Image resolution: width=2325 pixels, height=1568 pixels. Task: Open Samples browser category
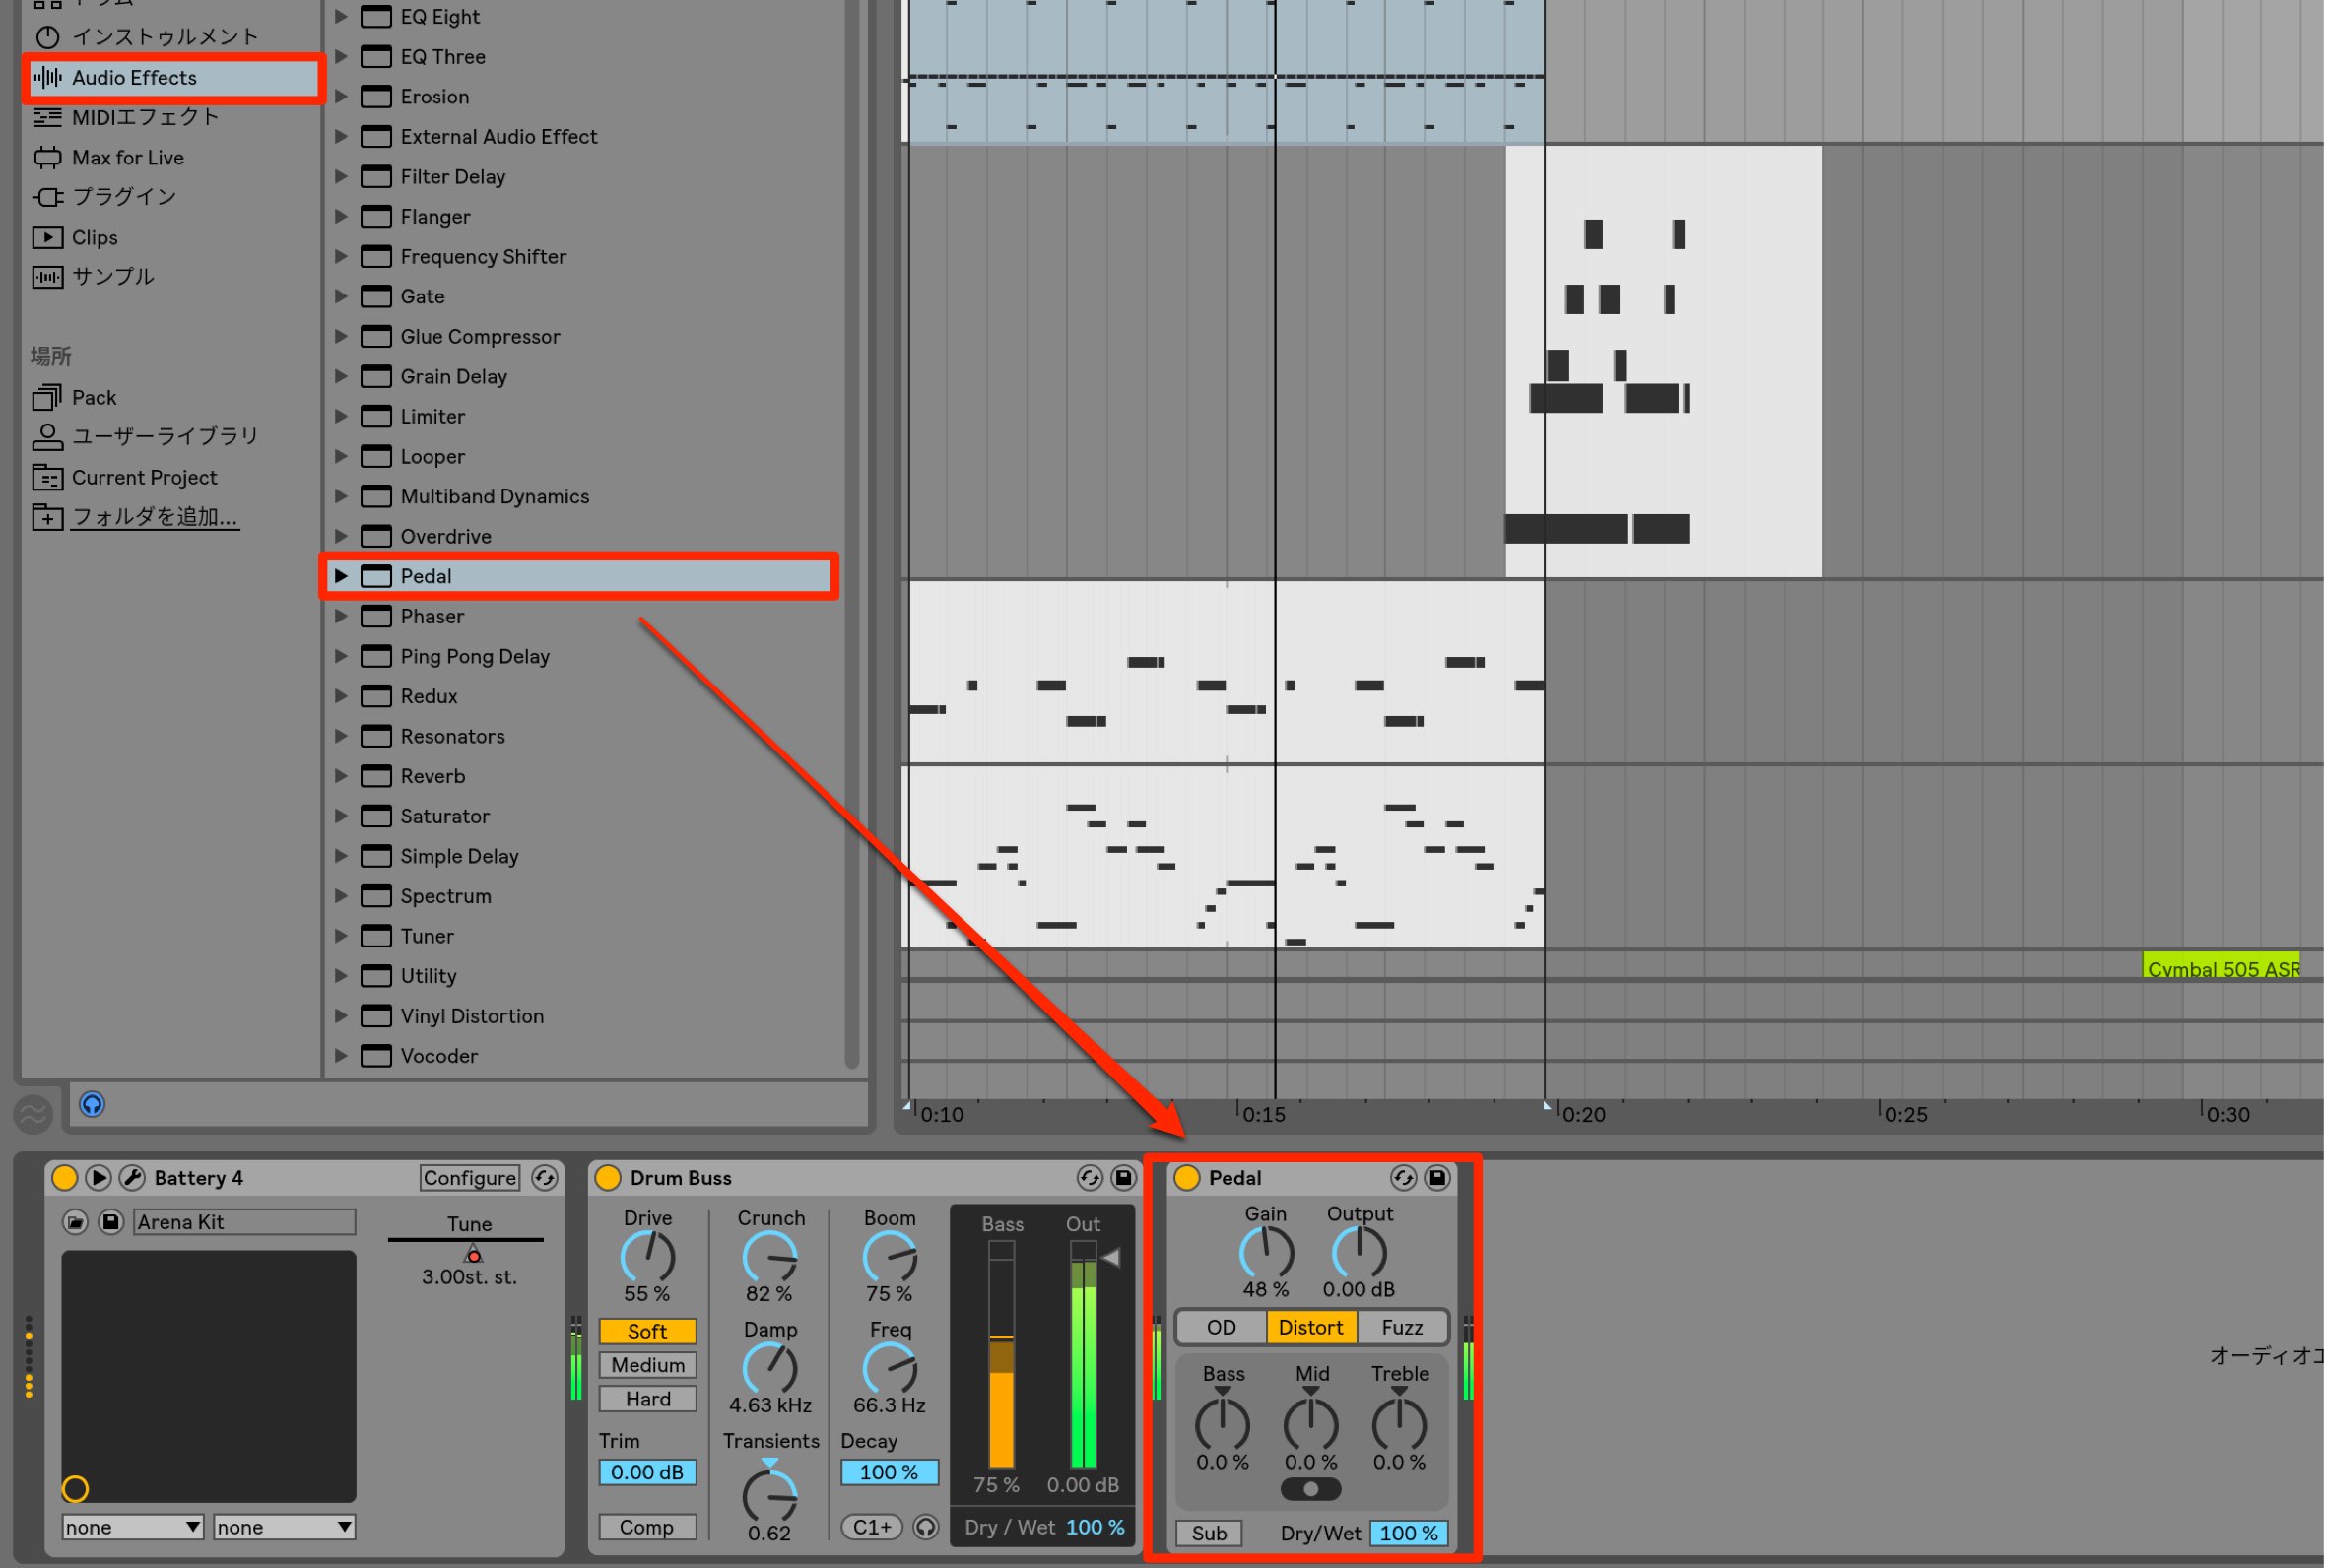click(x=93, y=277)
